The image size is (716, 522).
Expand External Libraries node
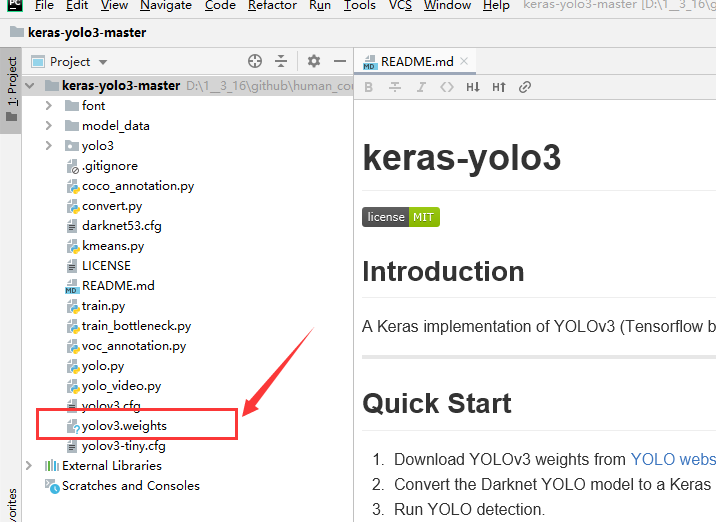pyautogui.click(x=29, y=466)
